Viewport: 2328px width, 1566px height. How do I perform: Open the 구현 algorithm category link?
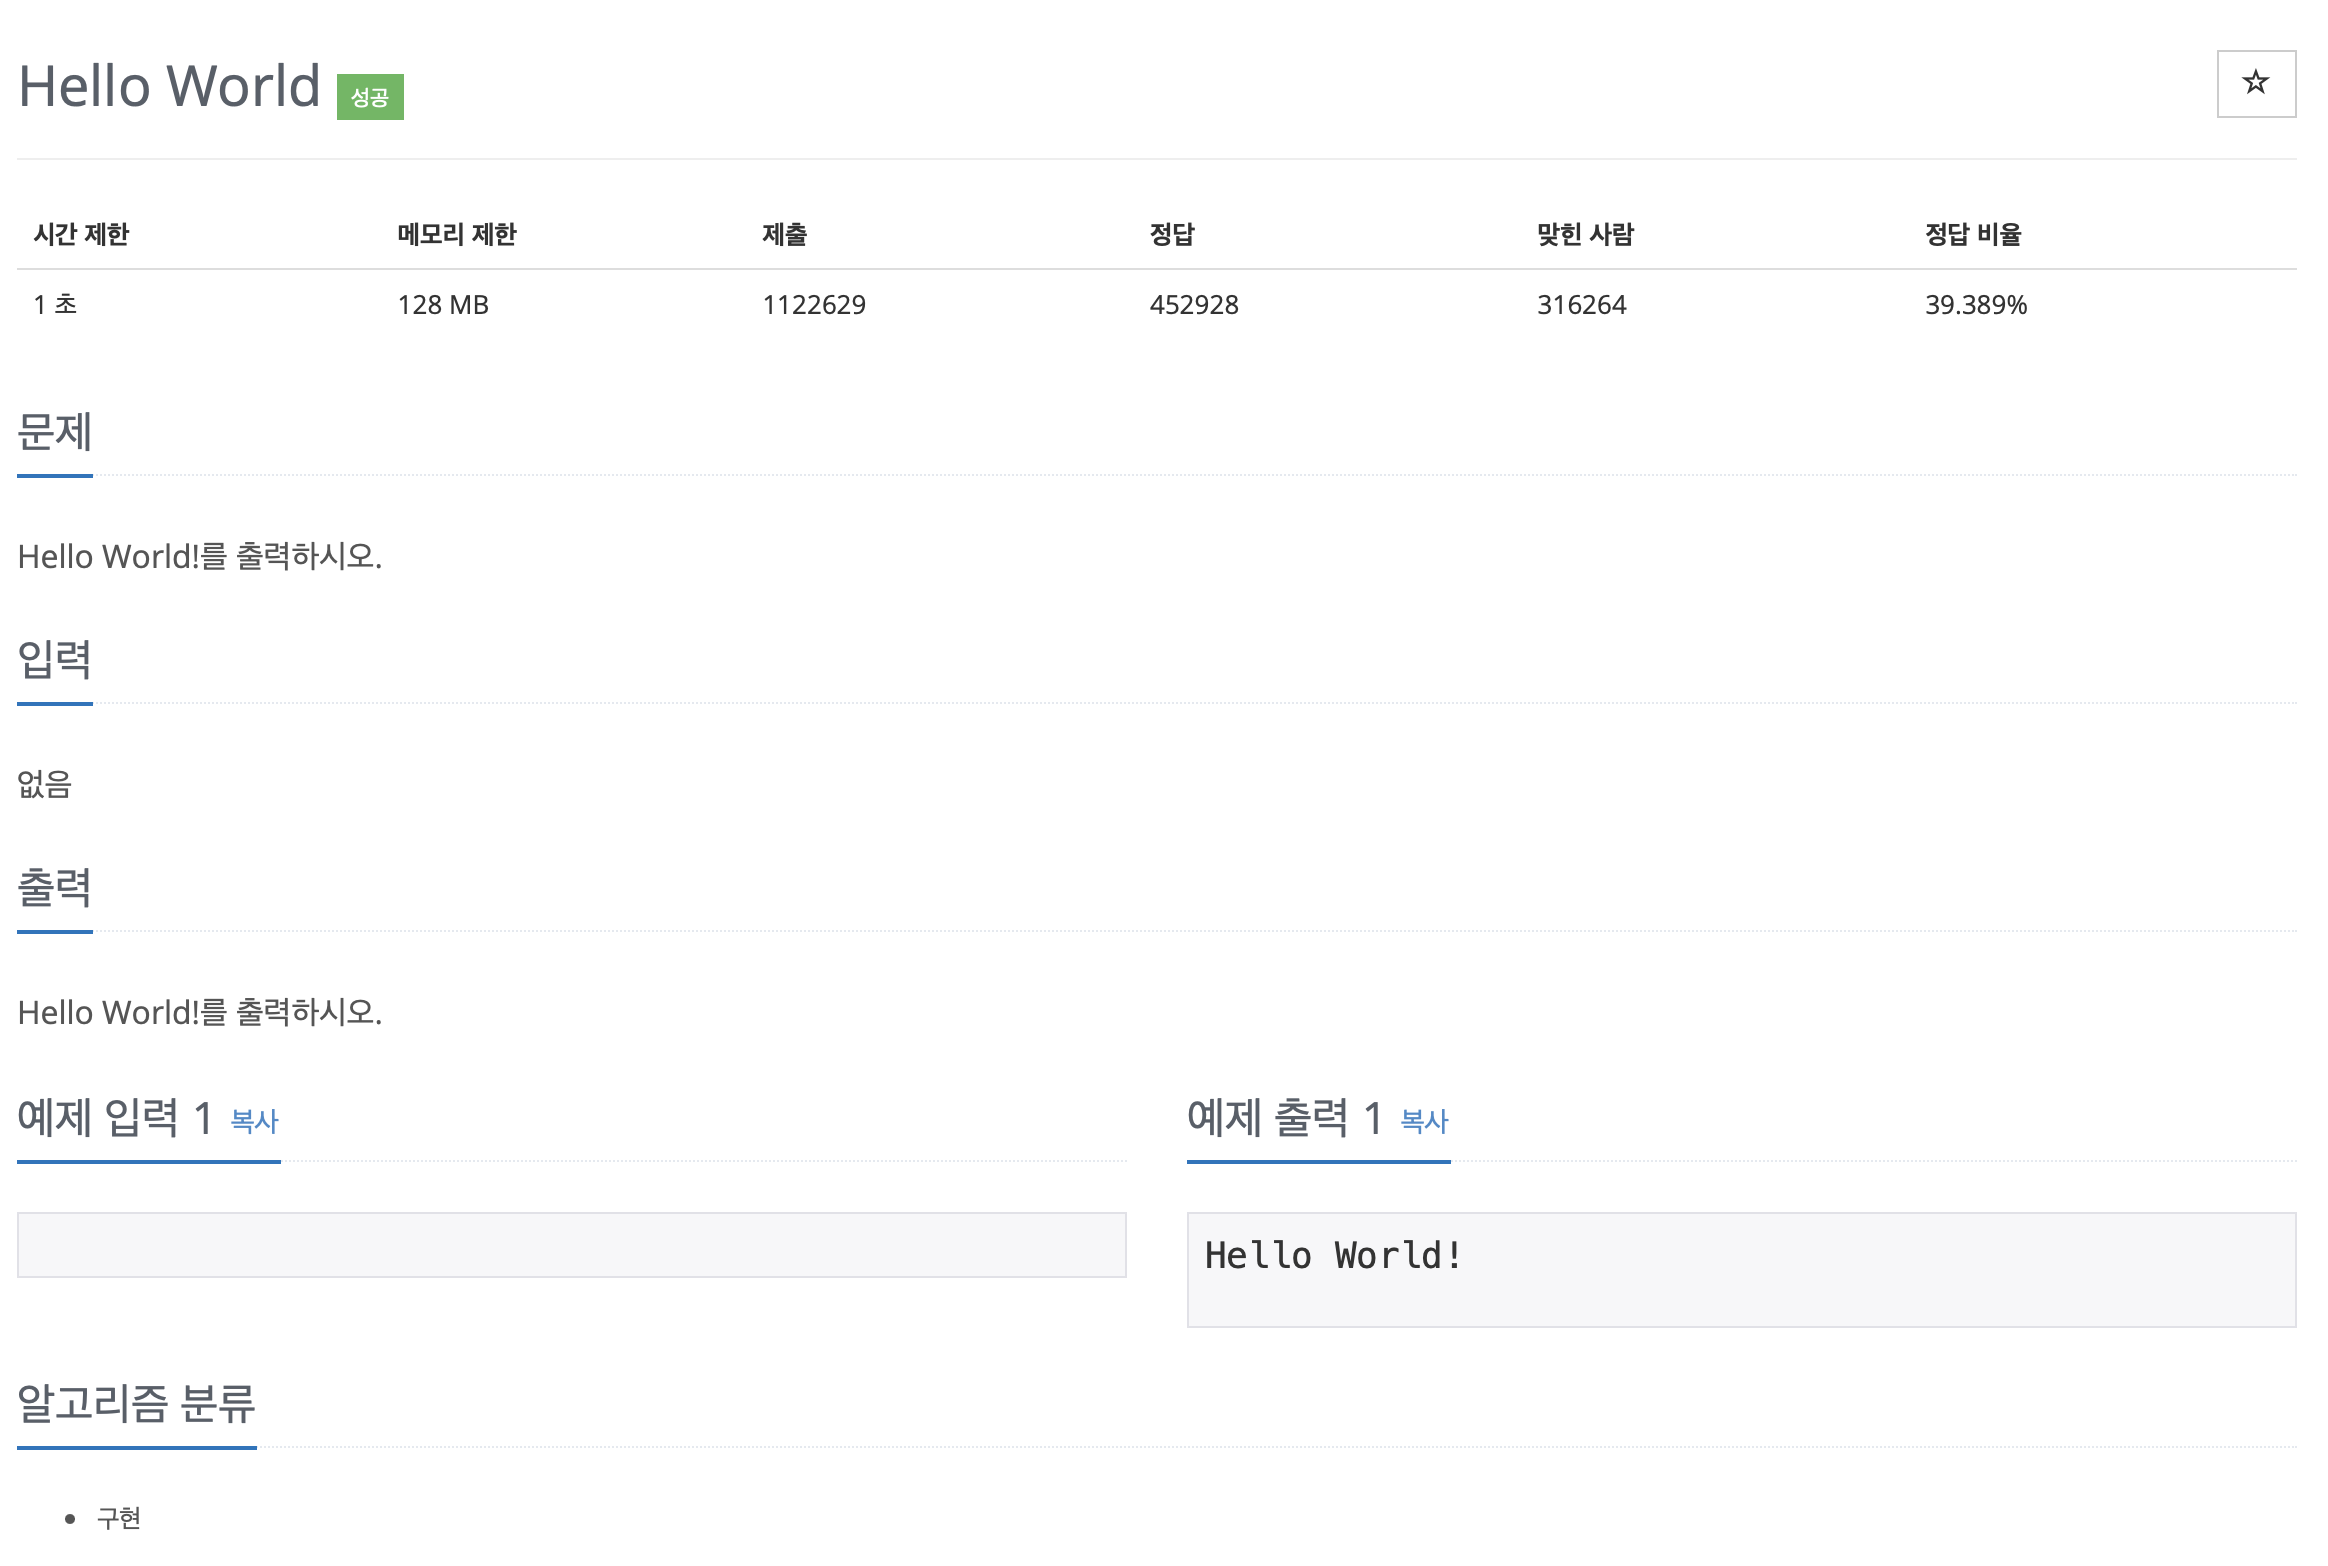coord(117,1518)
